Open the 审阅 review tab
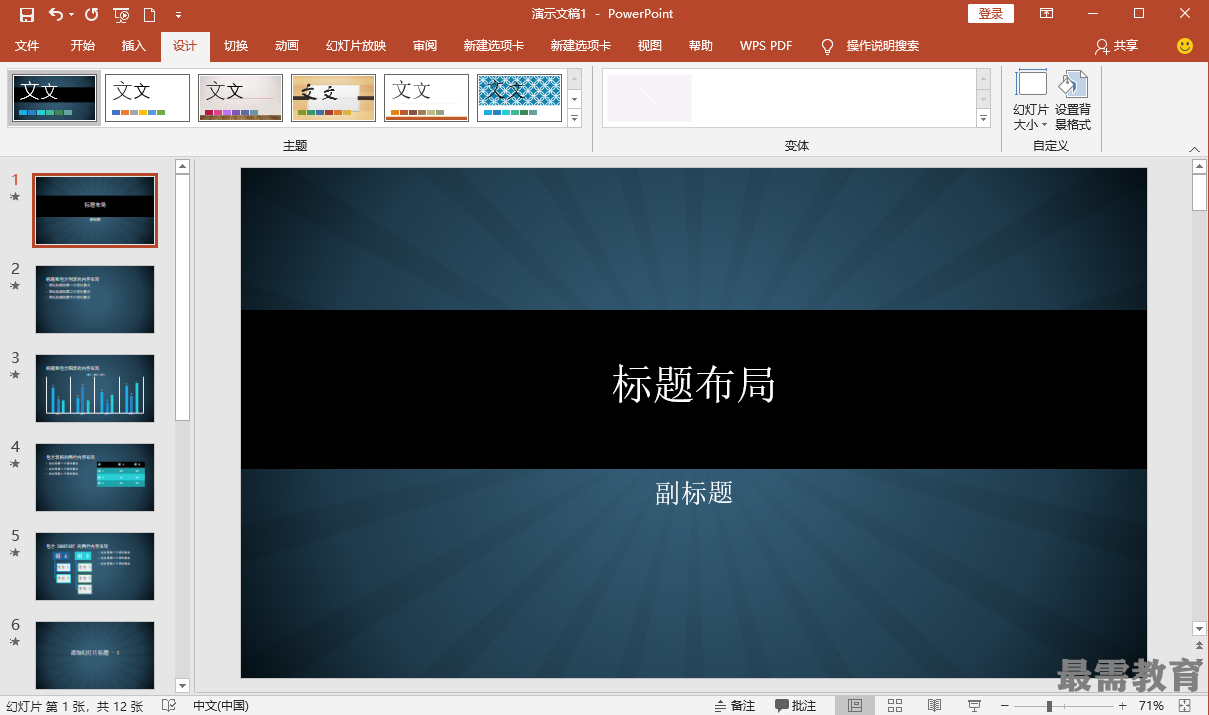The width and height of the screenshot is (1209, 715). point(425,46)
